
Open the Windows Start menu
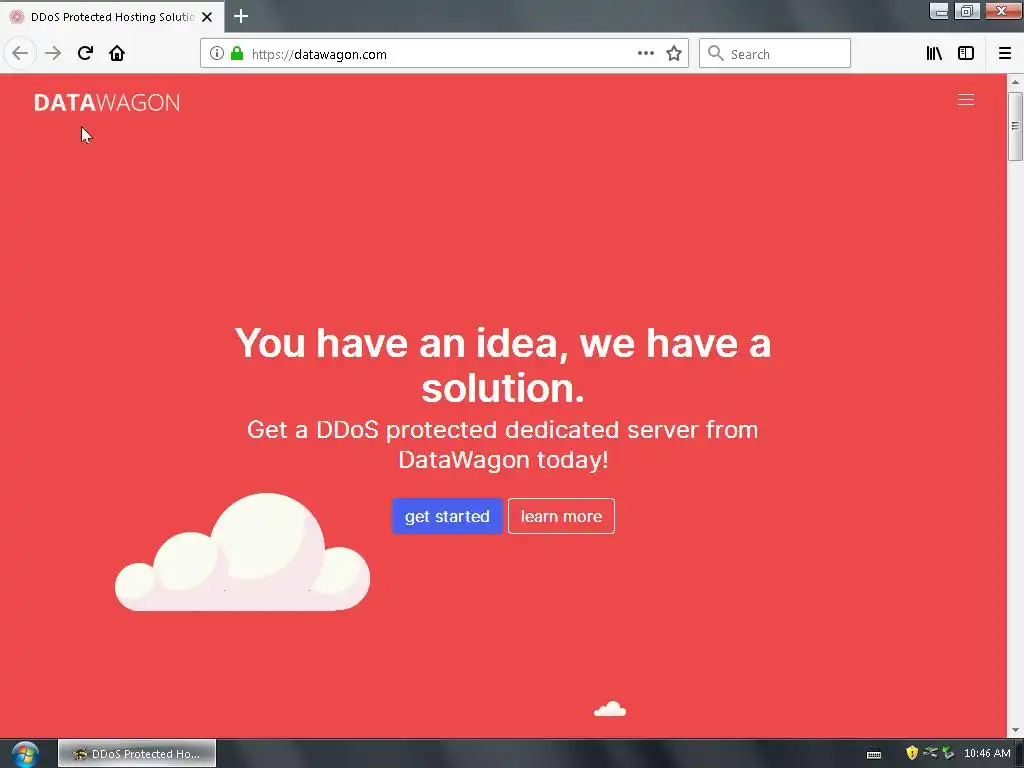pyautogui.click(x=25, y=754)
